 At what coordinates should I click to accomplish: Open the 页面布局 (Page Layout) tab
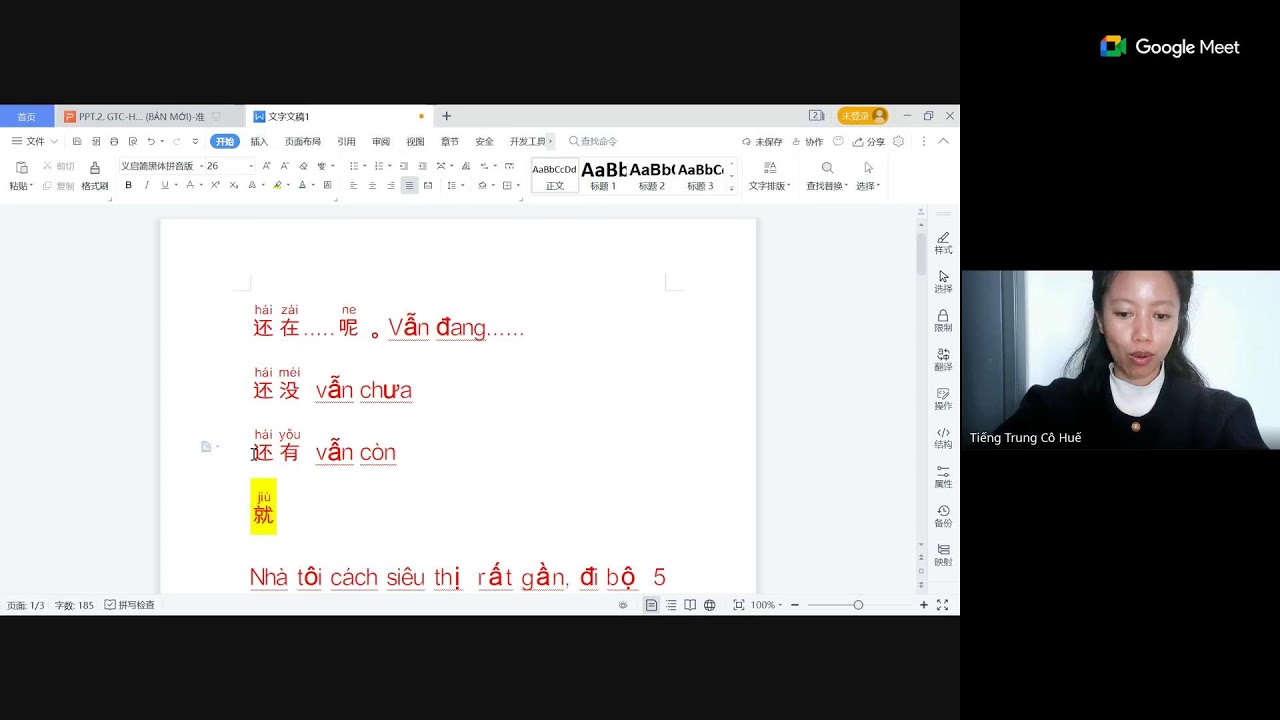pyautogui.click(x=303, y=142)
